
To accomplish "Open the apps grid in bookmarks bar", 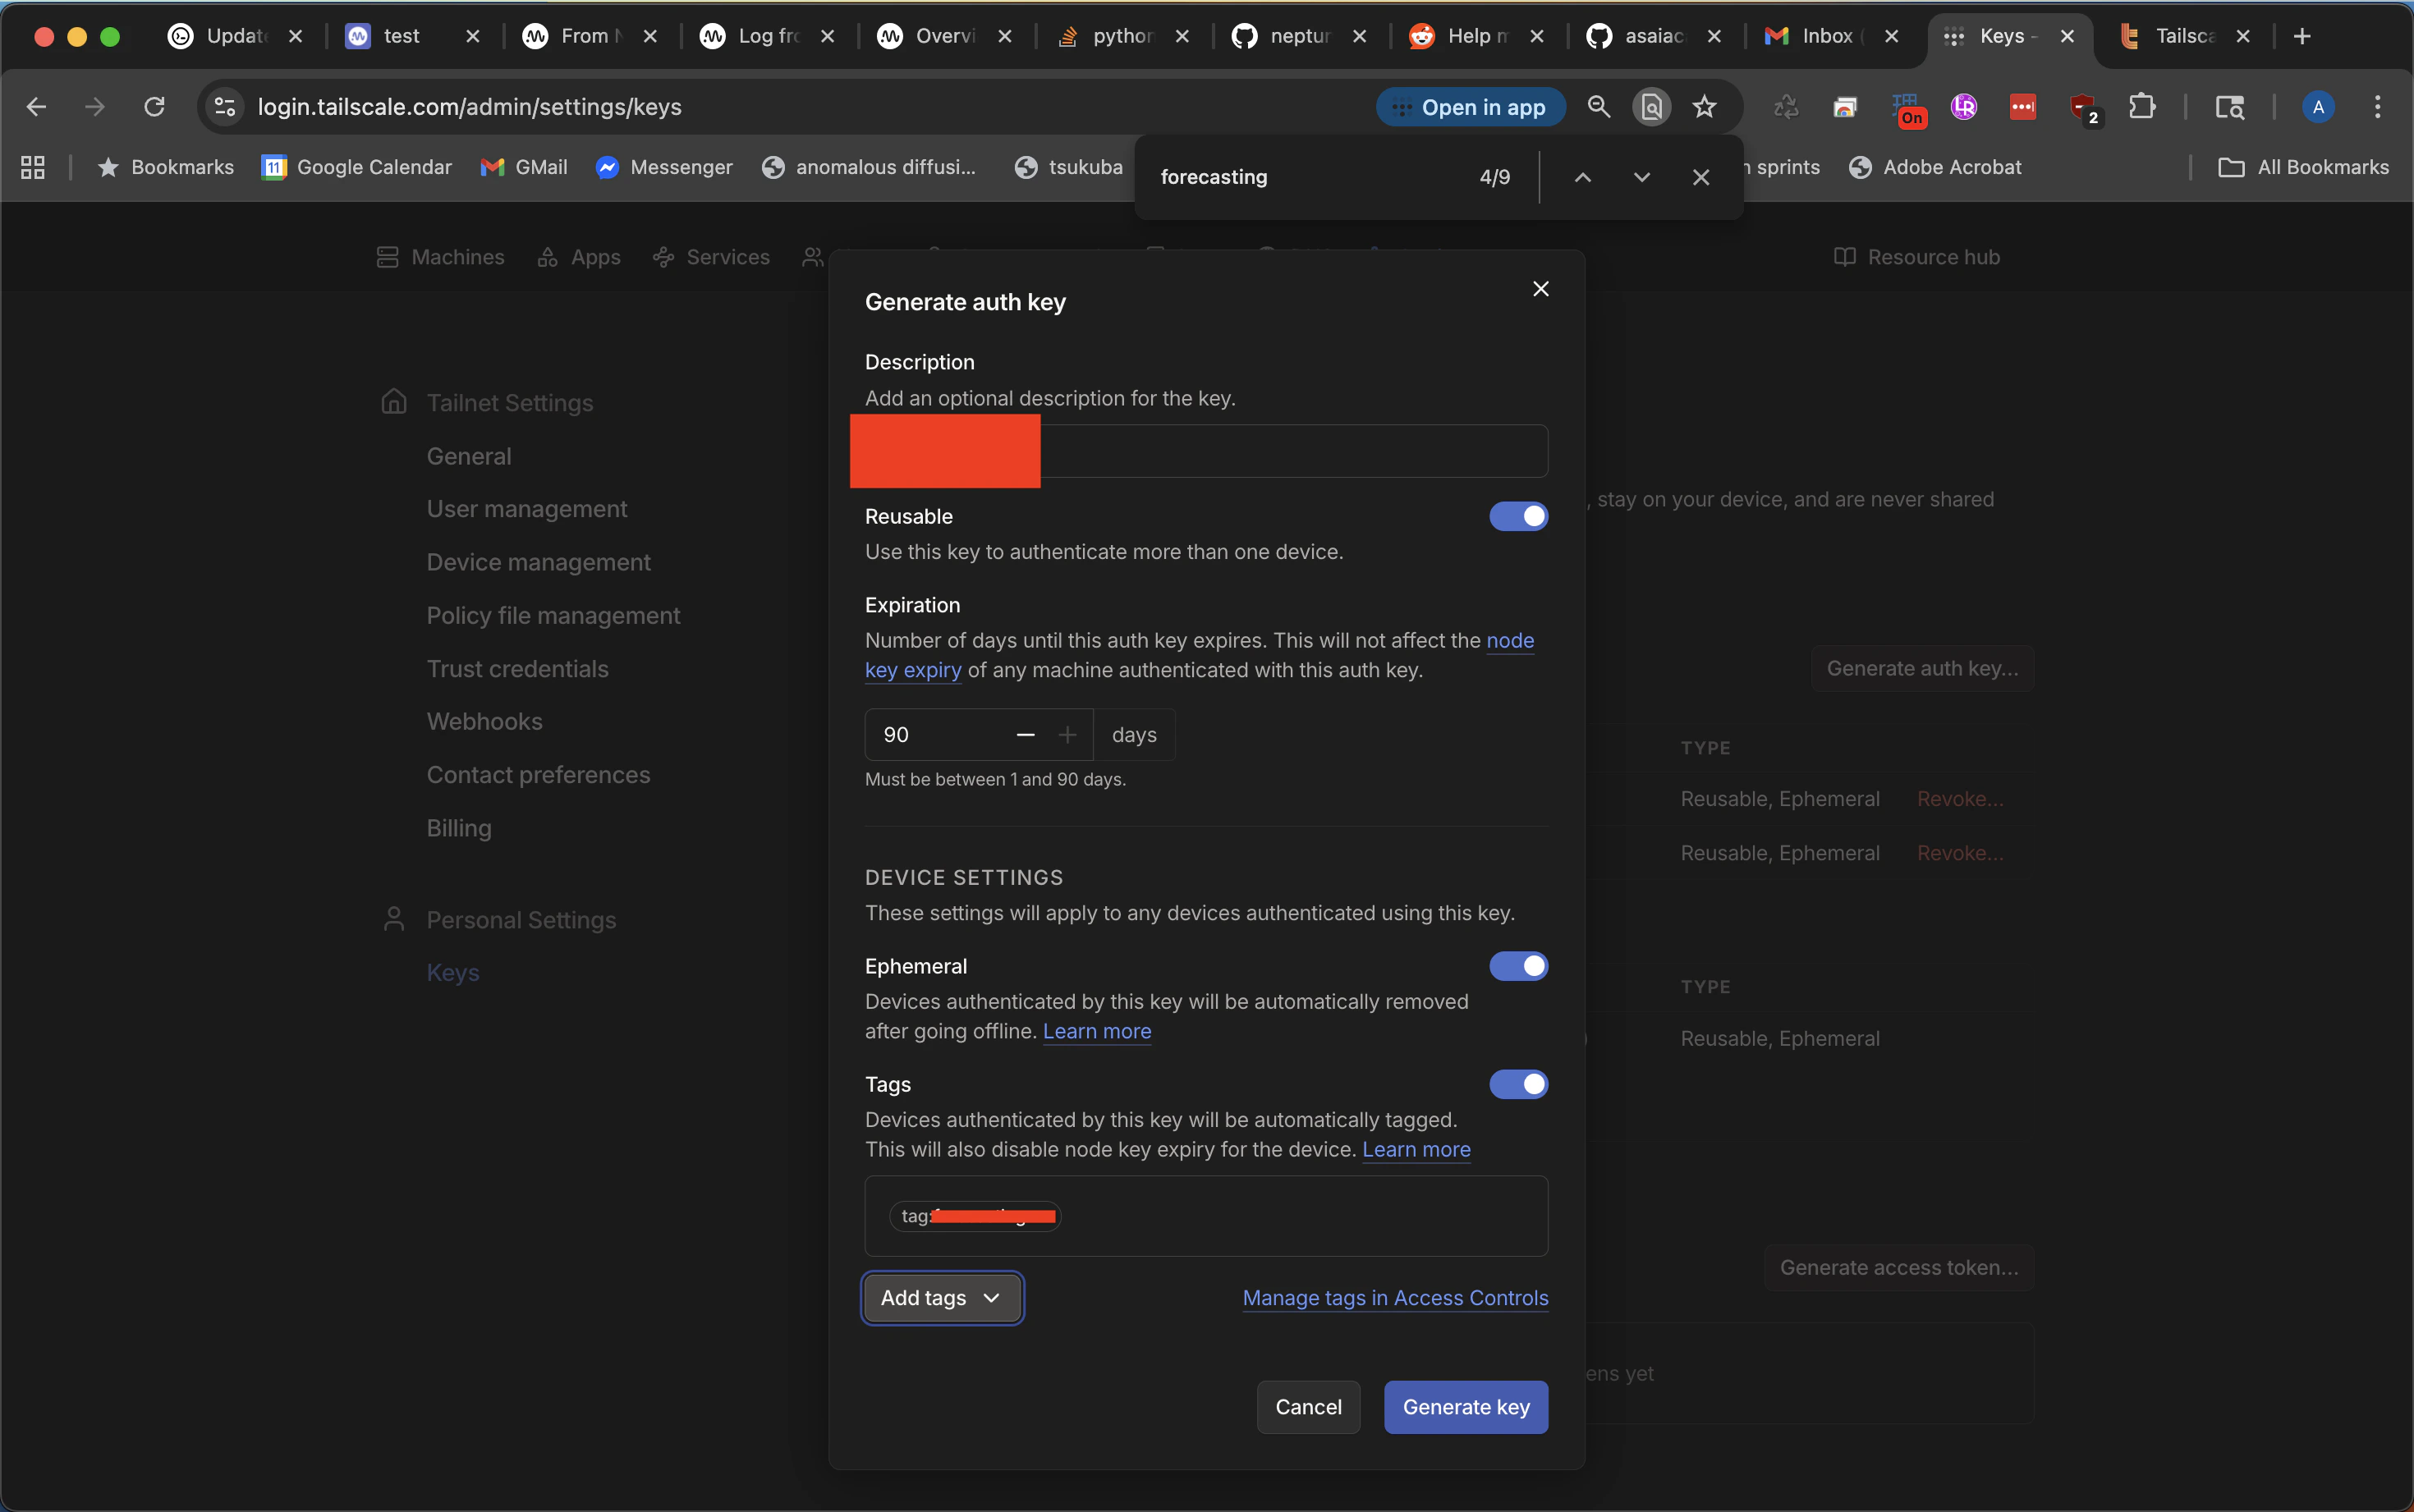I will coord(33,167).
